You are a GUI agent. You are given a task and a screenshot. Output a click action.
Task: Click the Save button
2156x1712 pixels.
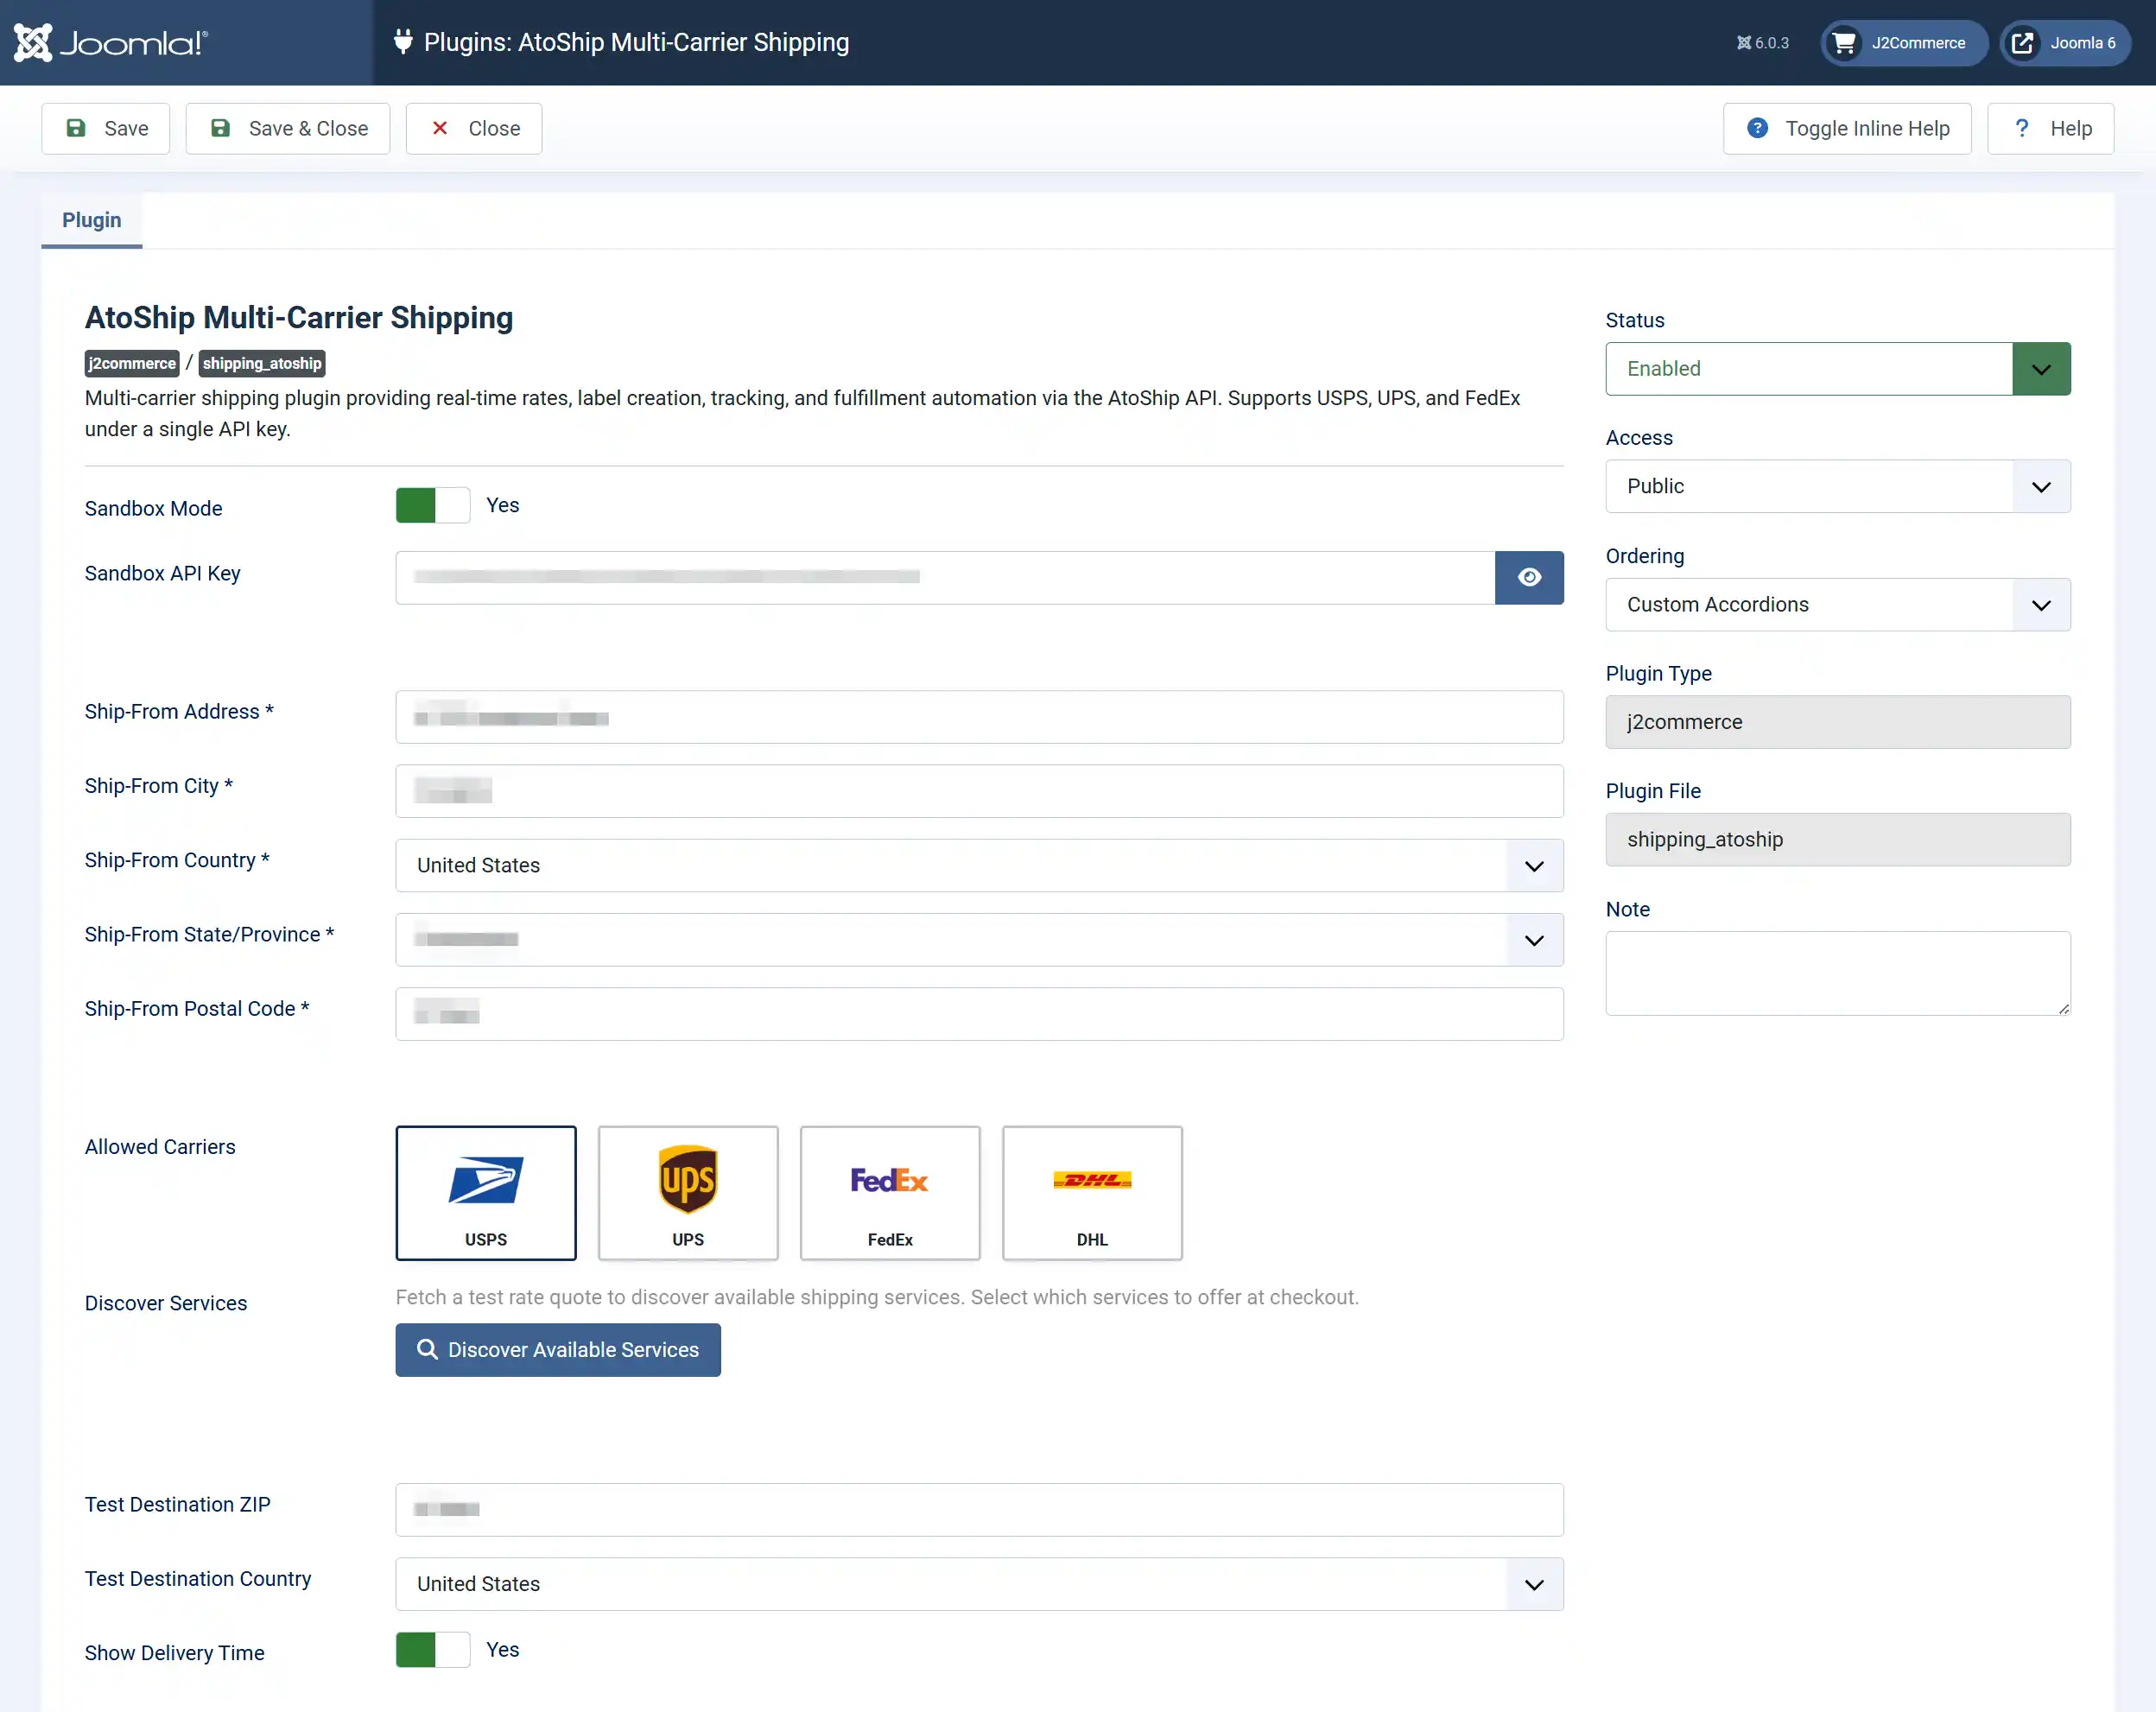pyautogui.click(x=106, y=129)
